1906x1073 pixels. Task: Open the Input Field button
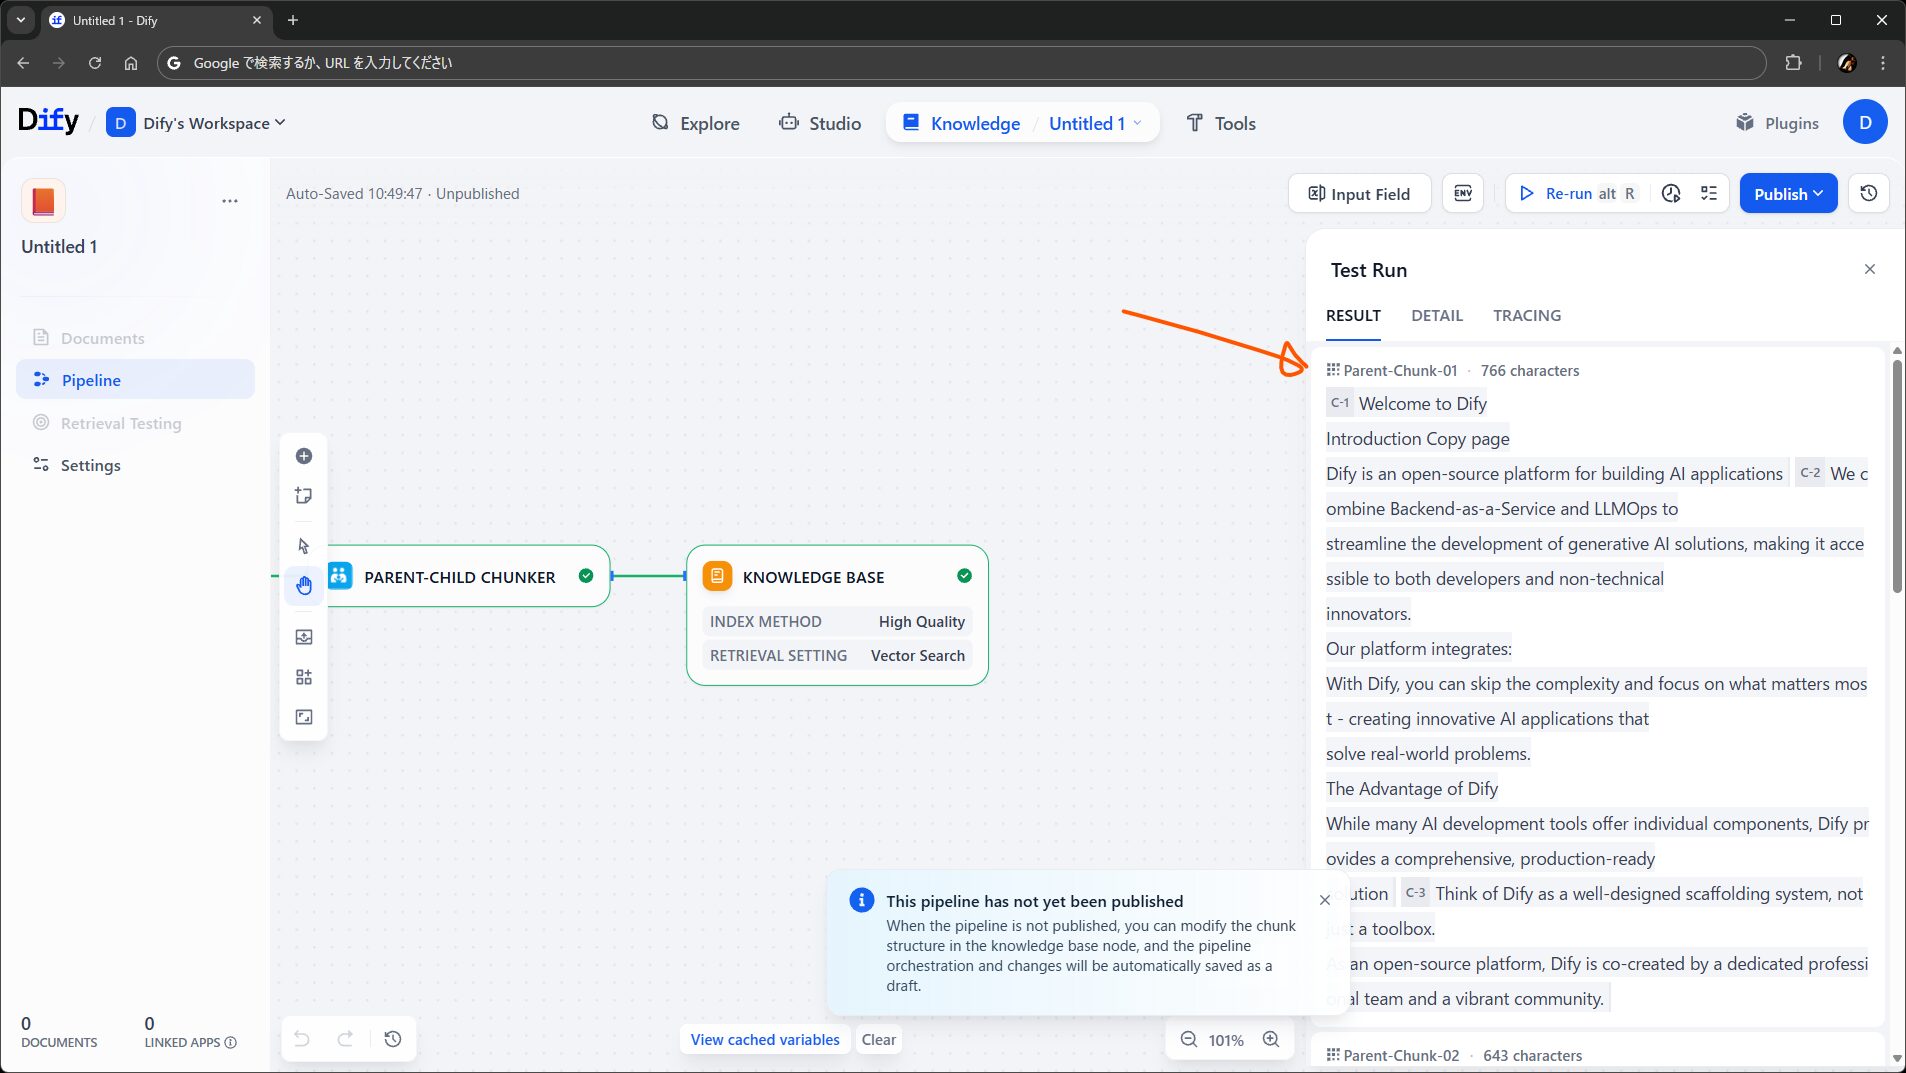[1359, 194]
